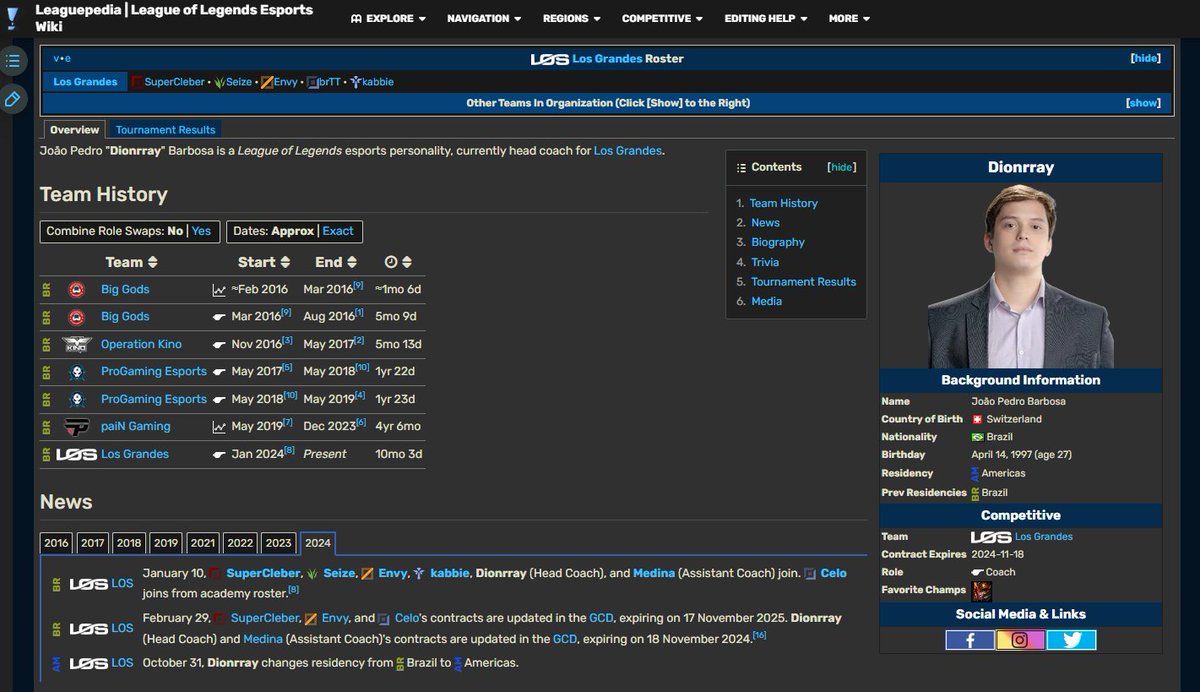This screenshot has width=1200, height=692.
Task: Jump to Media in Contents
Action: (x=767, y=301)
